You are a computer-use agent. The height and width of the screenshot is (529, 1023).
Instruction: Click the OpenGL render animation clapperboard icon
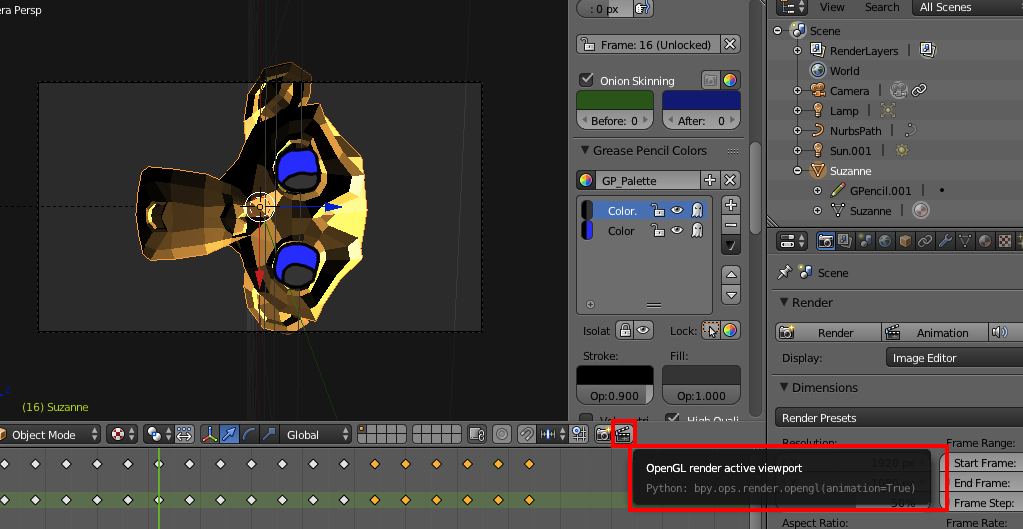[623, 434]
